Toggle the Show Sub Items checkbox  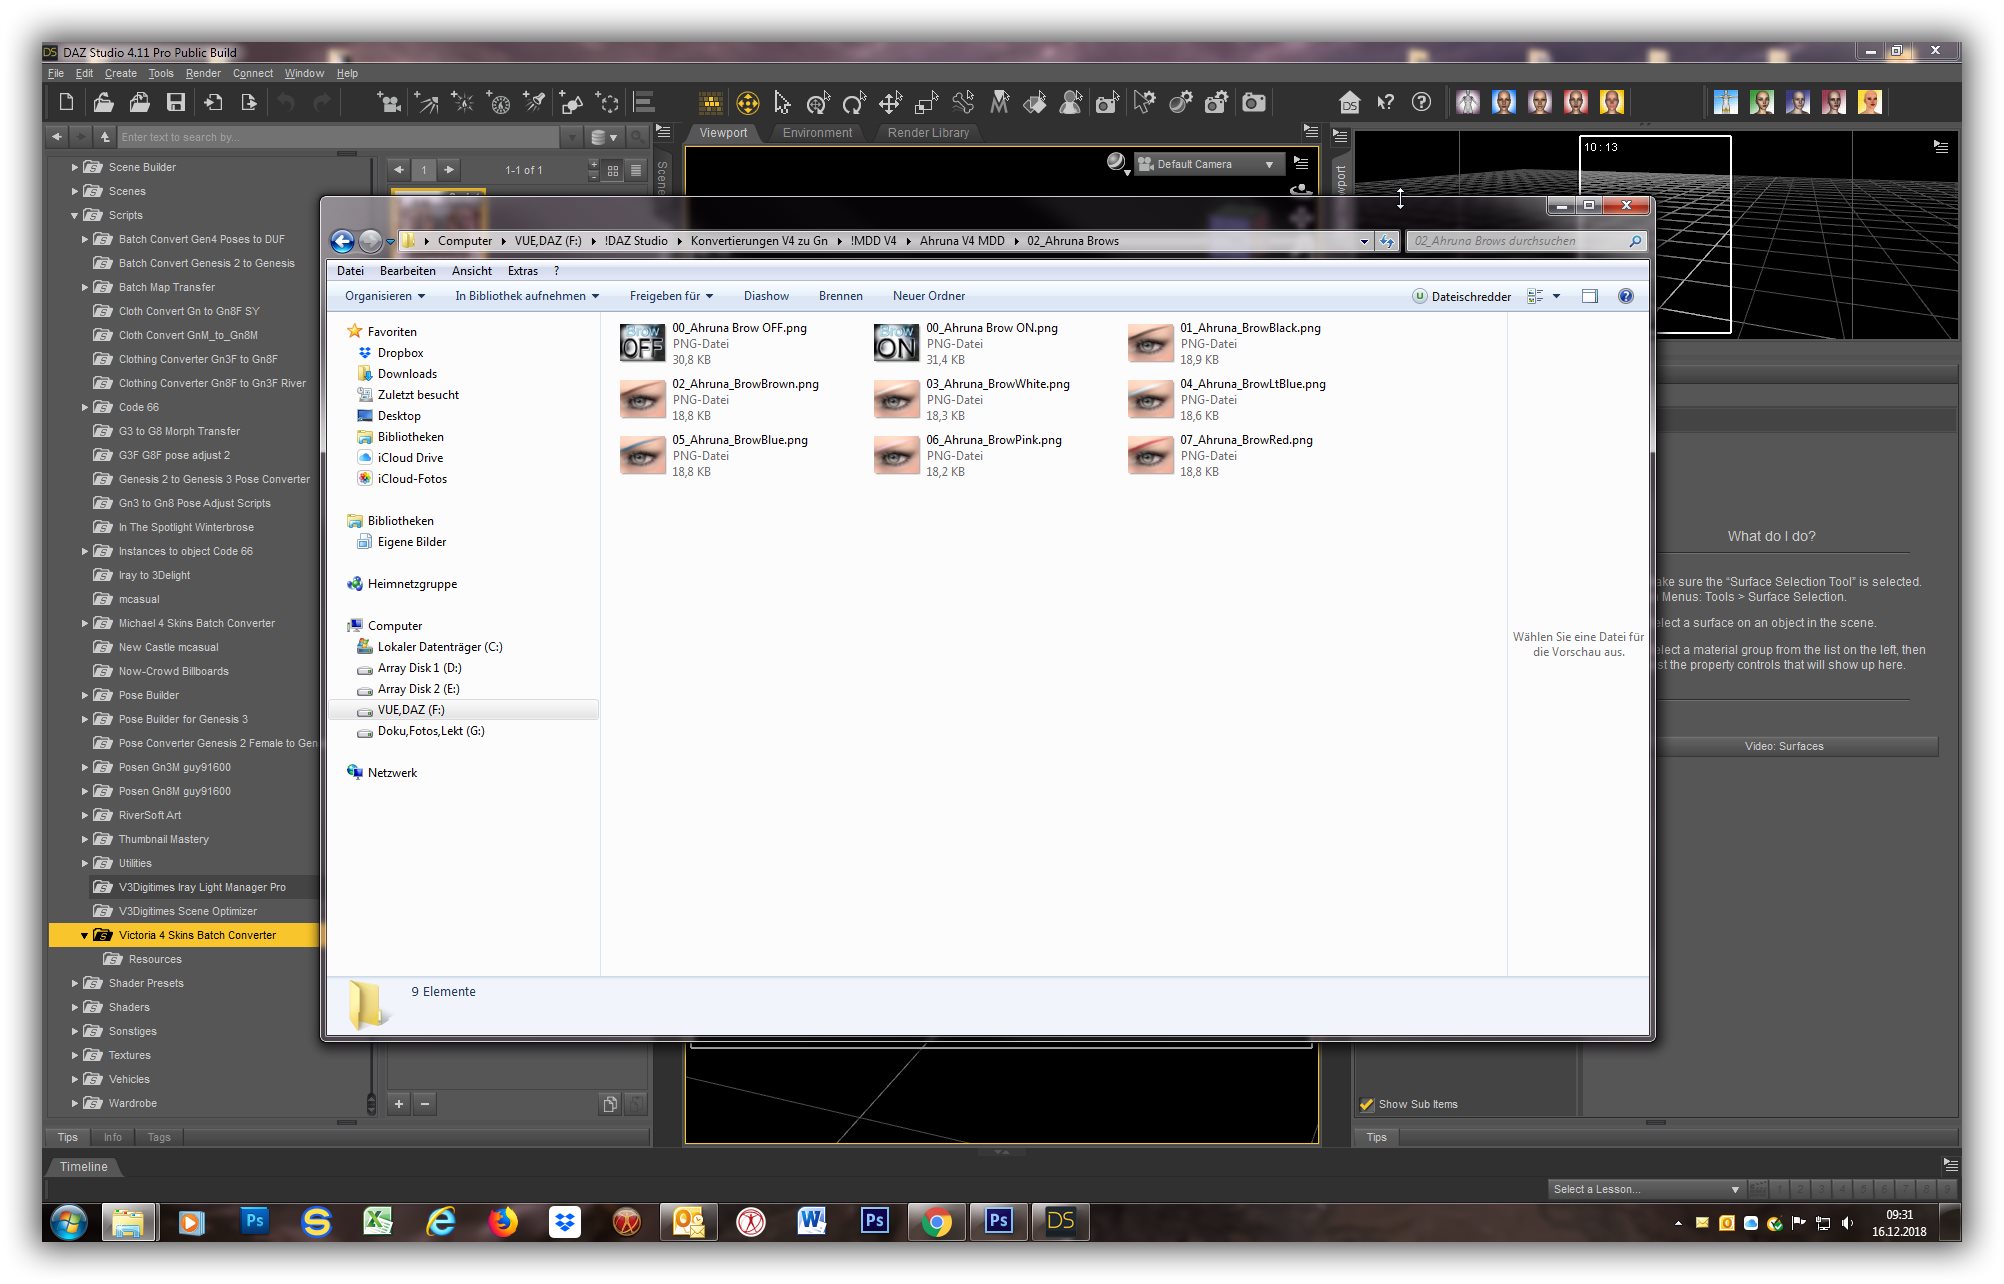point(1367,1104)
